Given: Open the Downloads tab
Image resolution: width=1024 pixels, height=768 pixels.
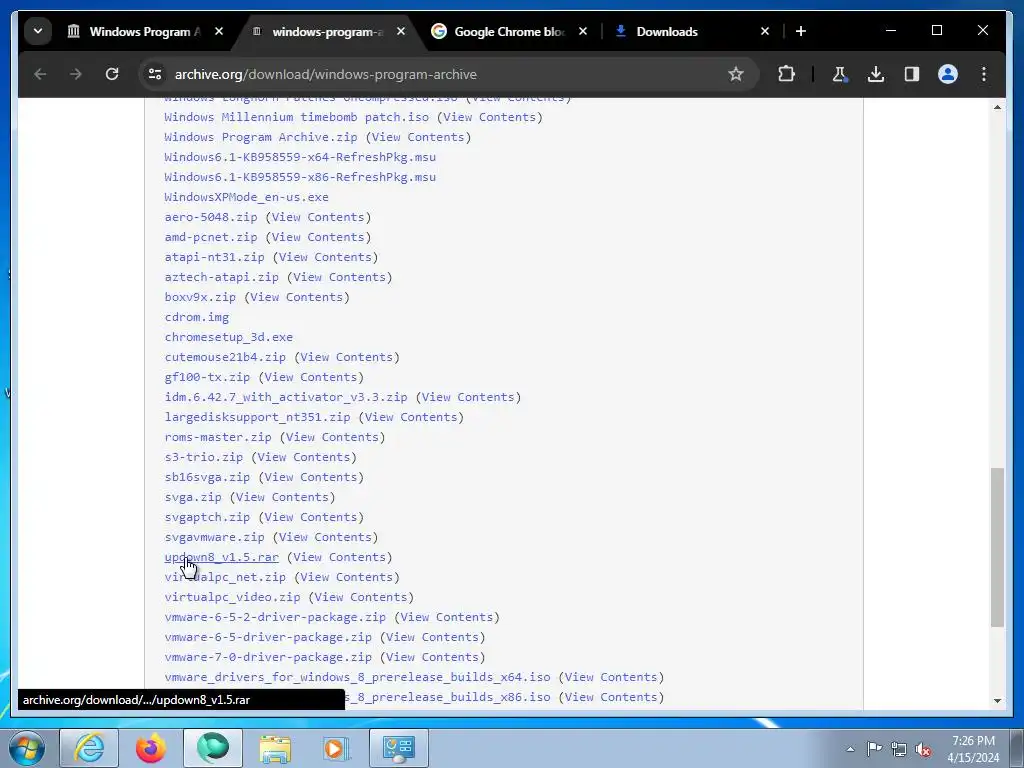Looking at the screenshot, I should 667,31.
